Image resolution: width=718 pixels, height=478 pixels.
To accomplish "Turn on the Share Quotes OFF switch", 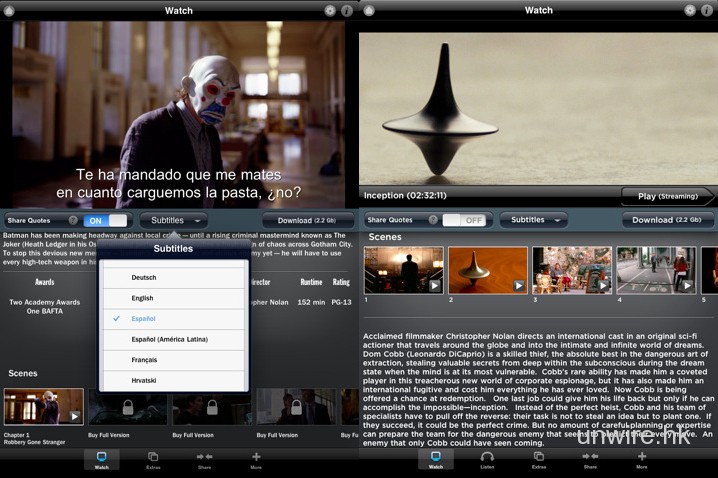I will (x=463, y=220).
